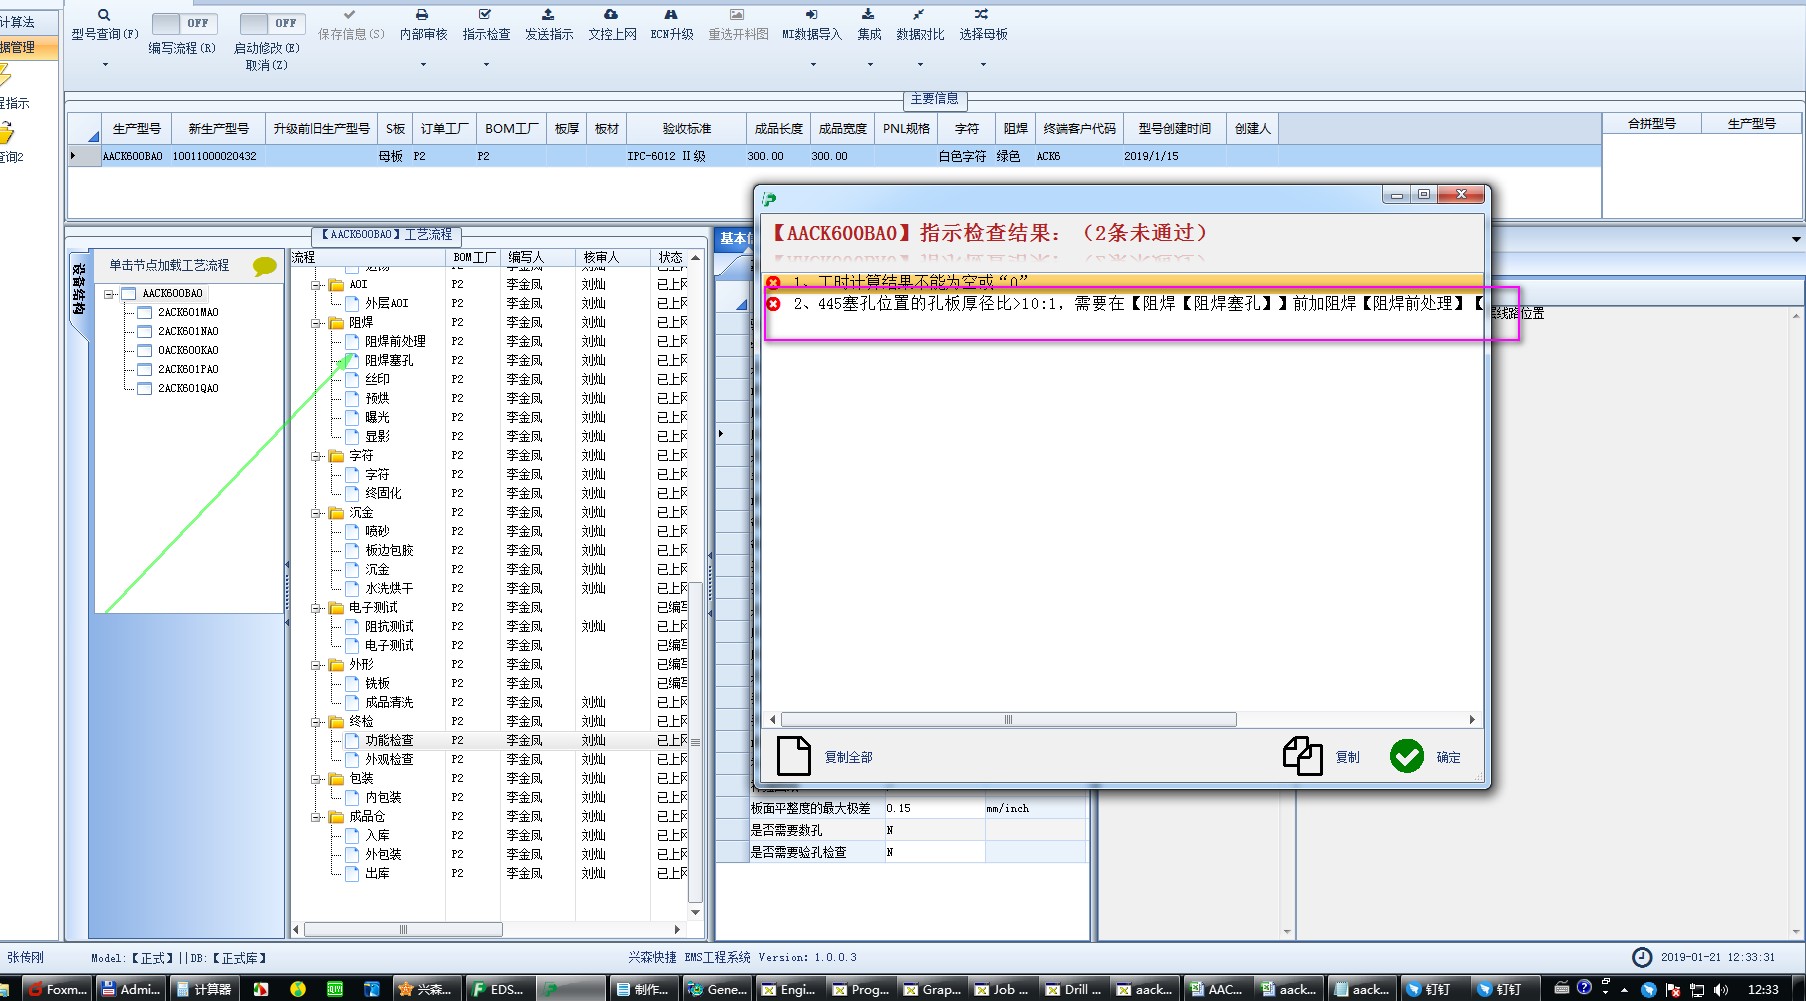This screenshot has height=1001, width=1806.
Task: Click the volume icon in system tray
Action: pyautogui.click(x=1721, y=989)
